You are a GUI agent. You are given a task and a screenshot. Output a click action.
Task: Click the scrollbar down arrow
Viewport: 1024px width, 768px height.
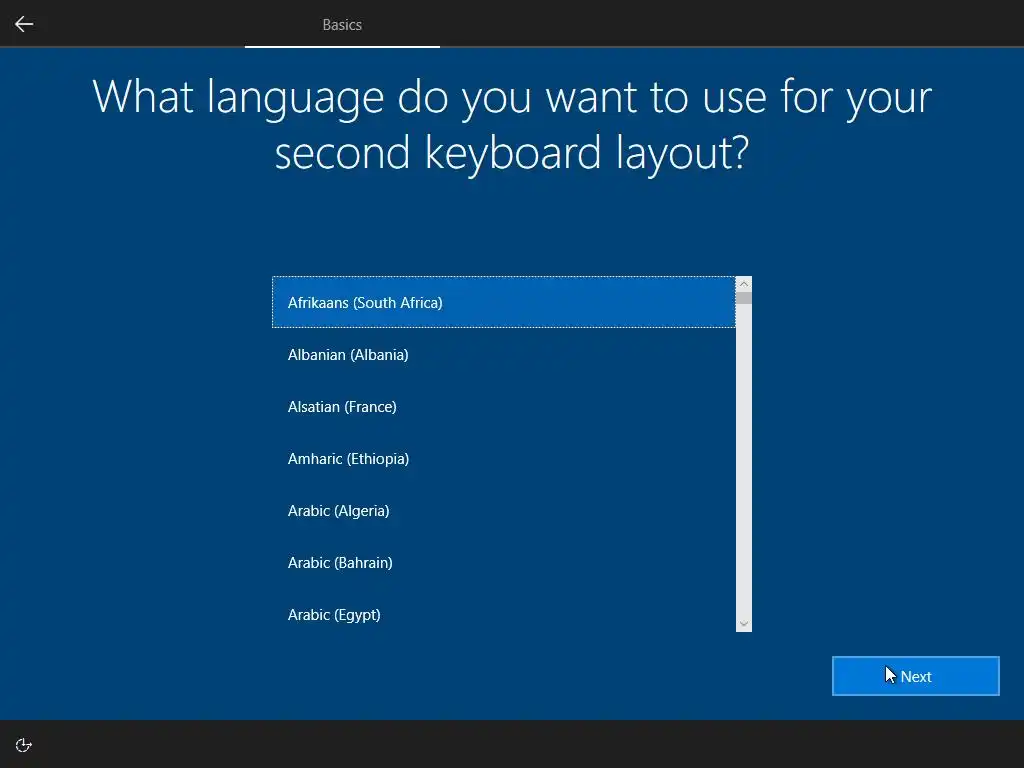click(743, 624)
